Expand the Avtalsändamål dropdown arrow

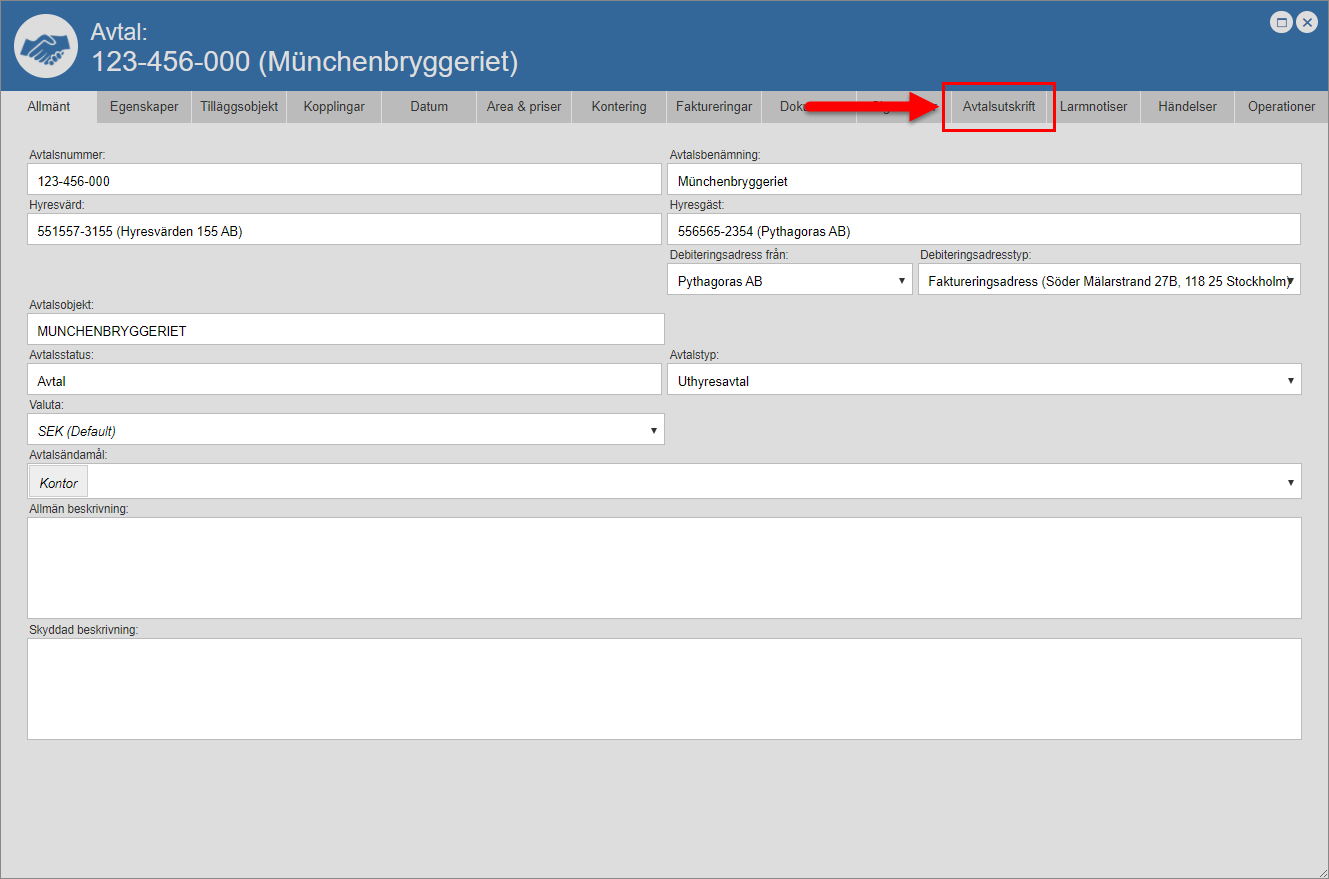1291,483
